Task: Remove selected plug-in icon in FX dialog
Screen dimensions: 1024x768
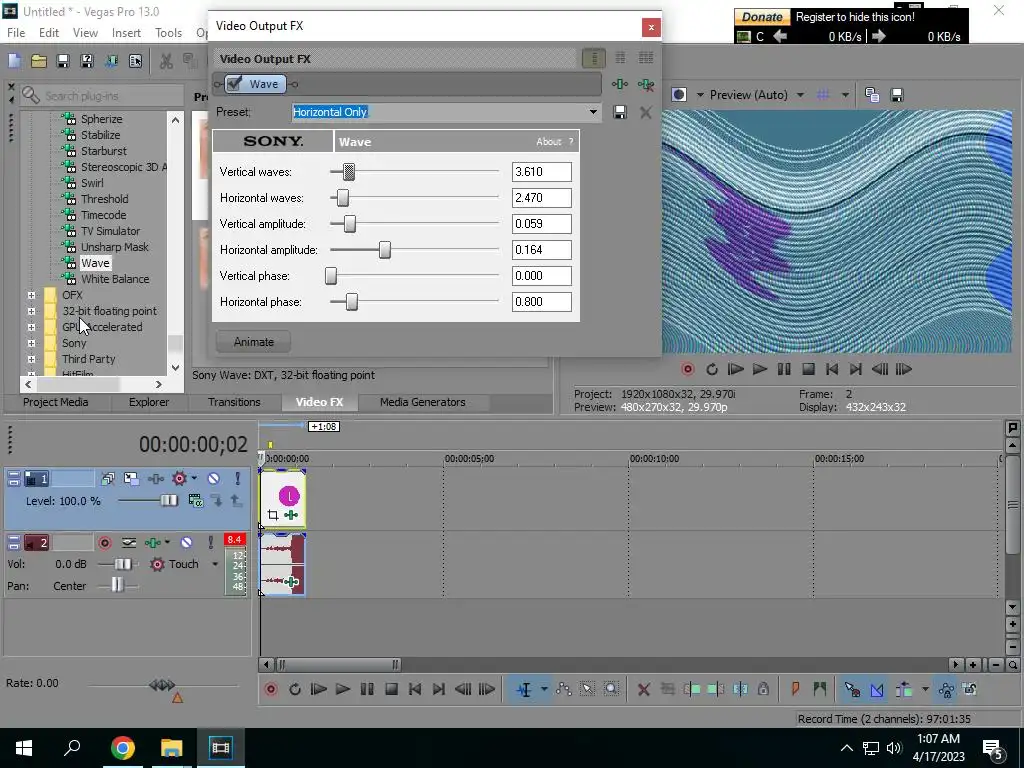Action: [646, 84]
